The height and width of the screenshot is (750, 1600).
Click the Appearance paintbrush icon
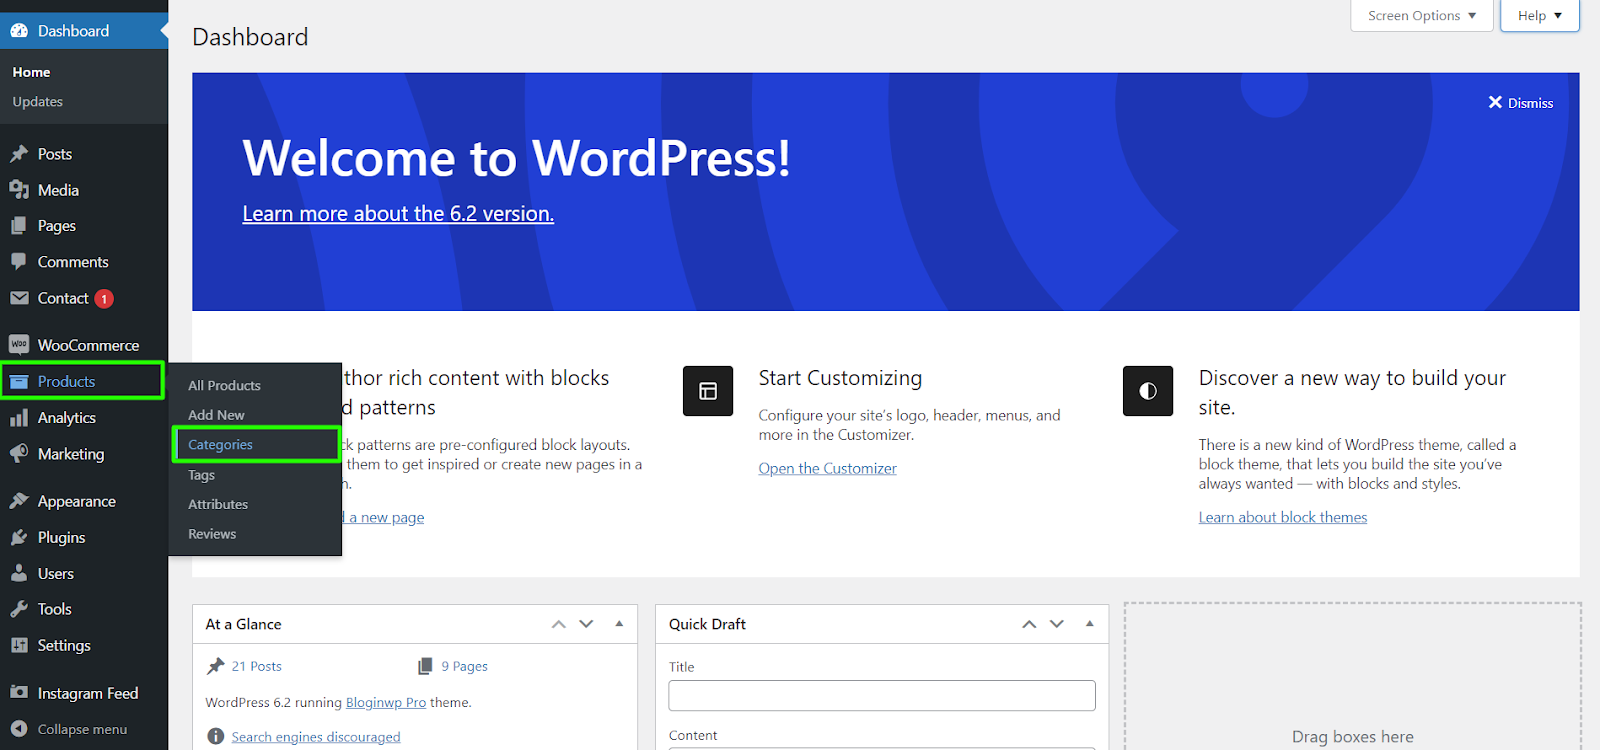point(19,501)
